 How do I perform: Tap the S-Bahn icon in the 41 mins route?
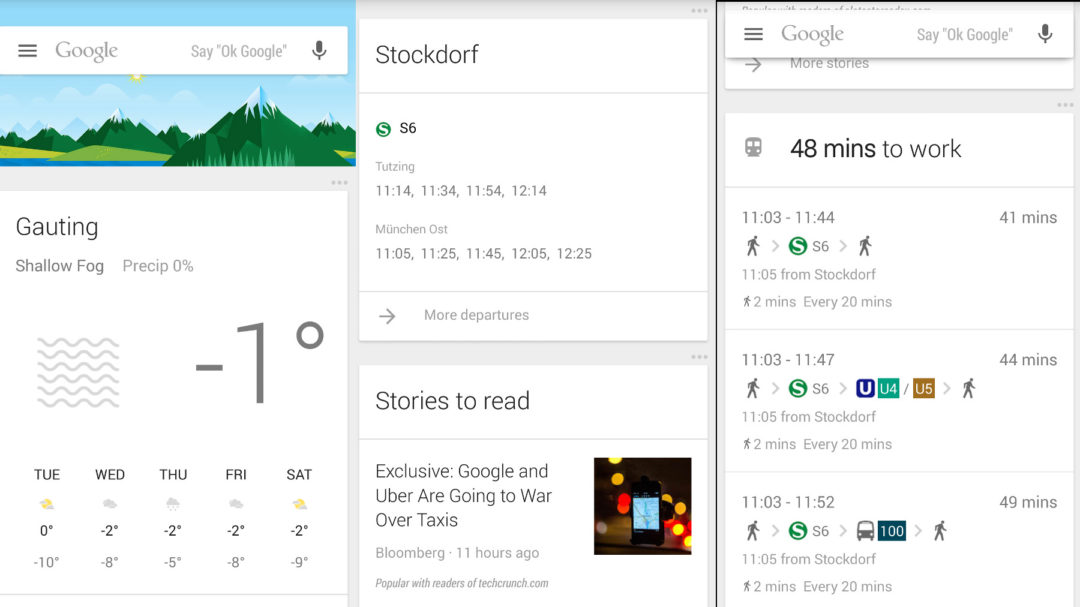[798, 246]
